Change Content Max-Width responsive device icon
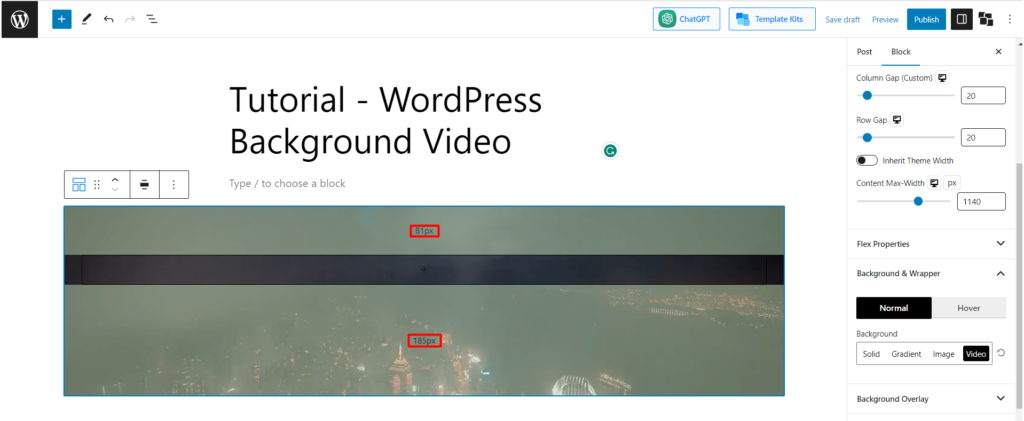Screen dimensions: 1024x421 click(935, 183)
